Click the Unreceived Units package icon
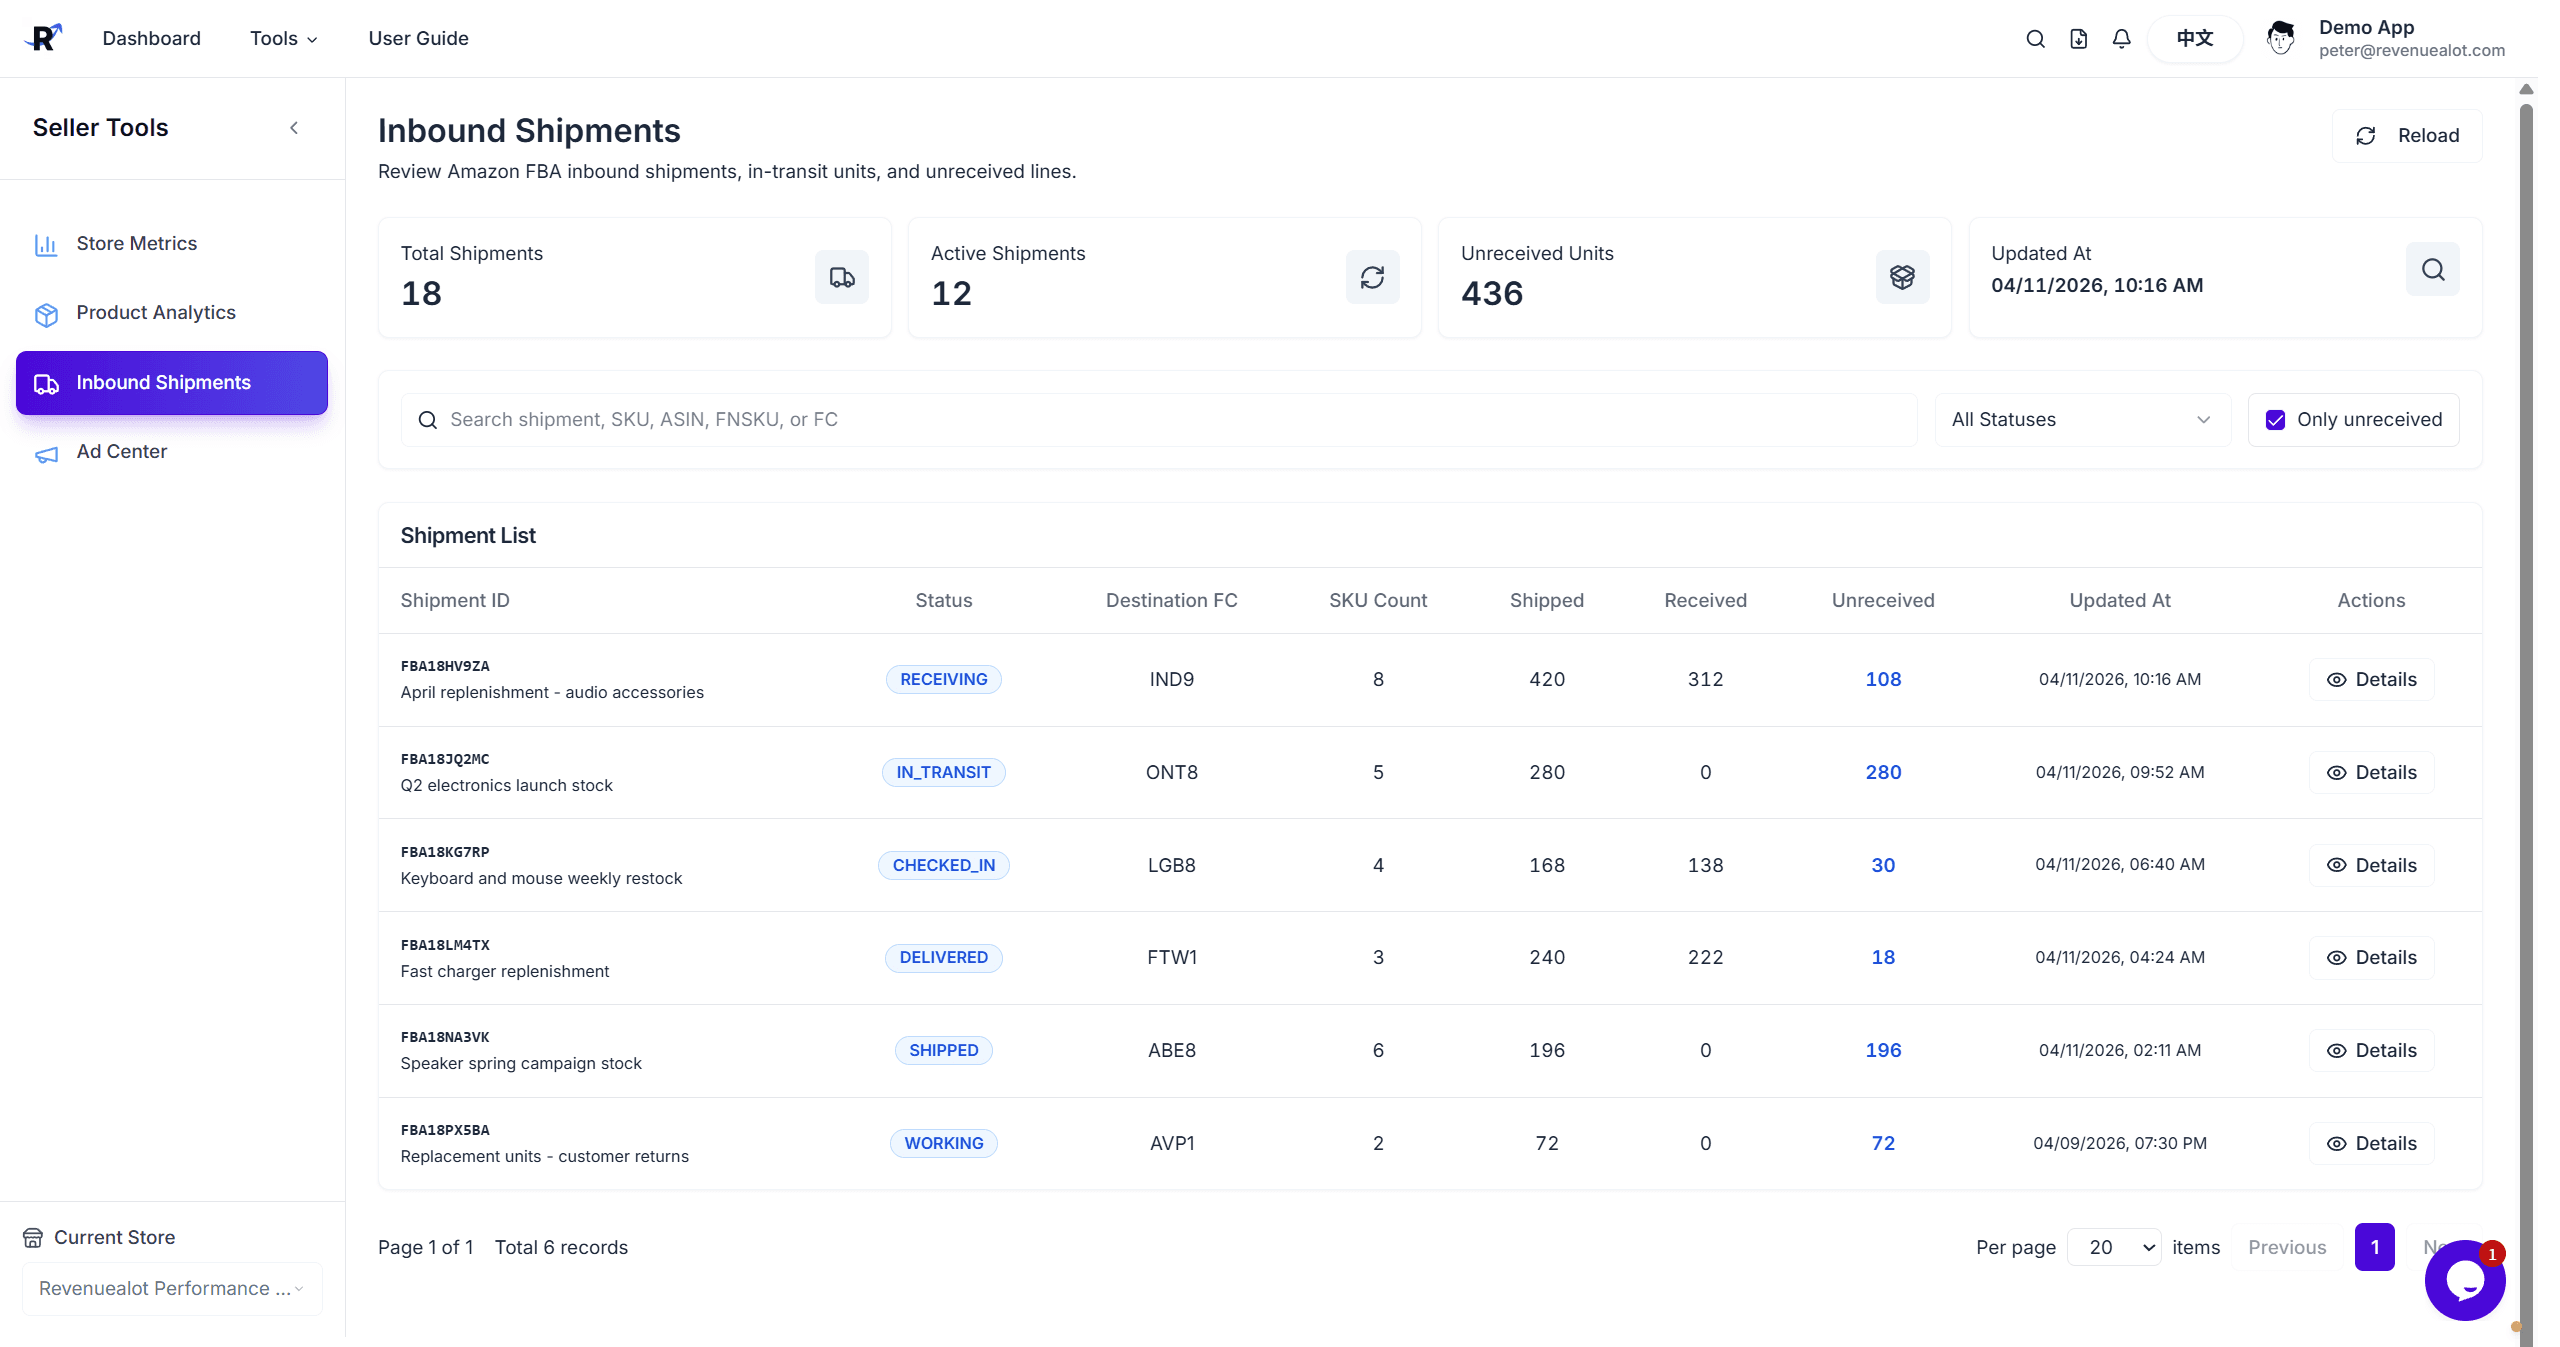Image resolution: width=2560 pixels, height=1347 pixels. [x=1902, y=277]
